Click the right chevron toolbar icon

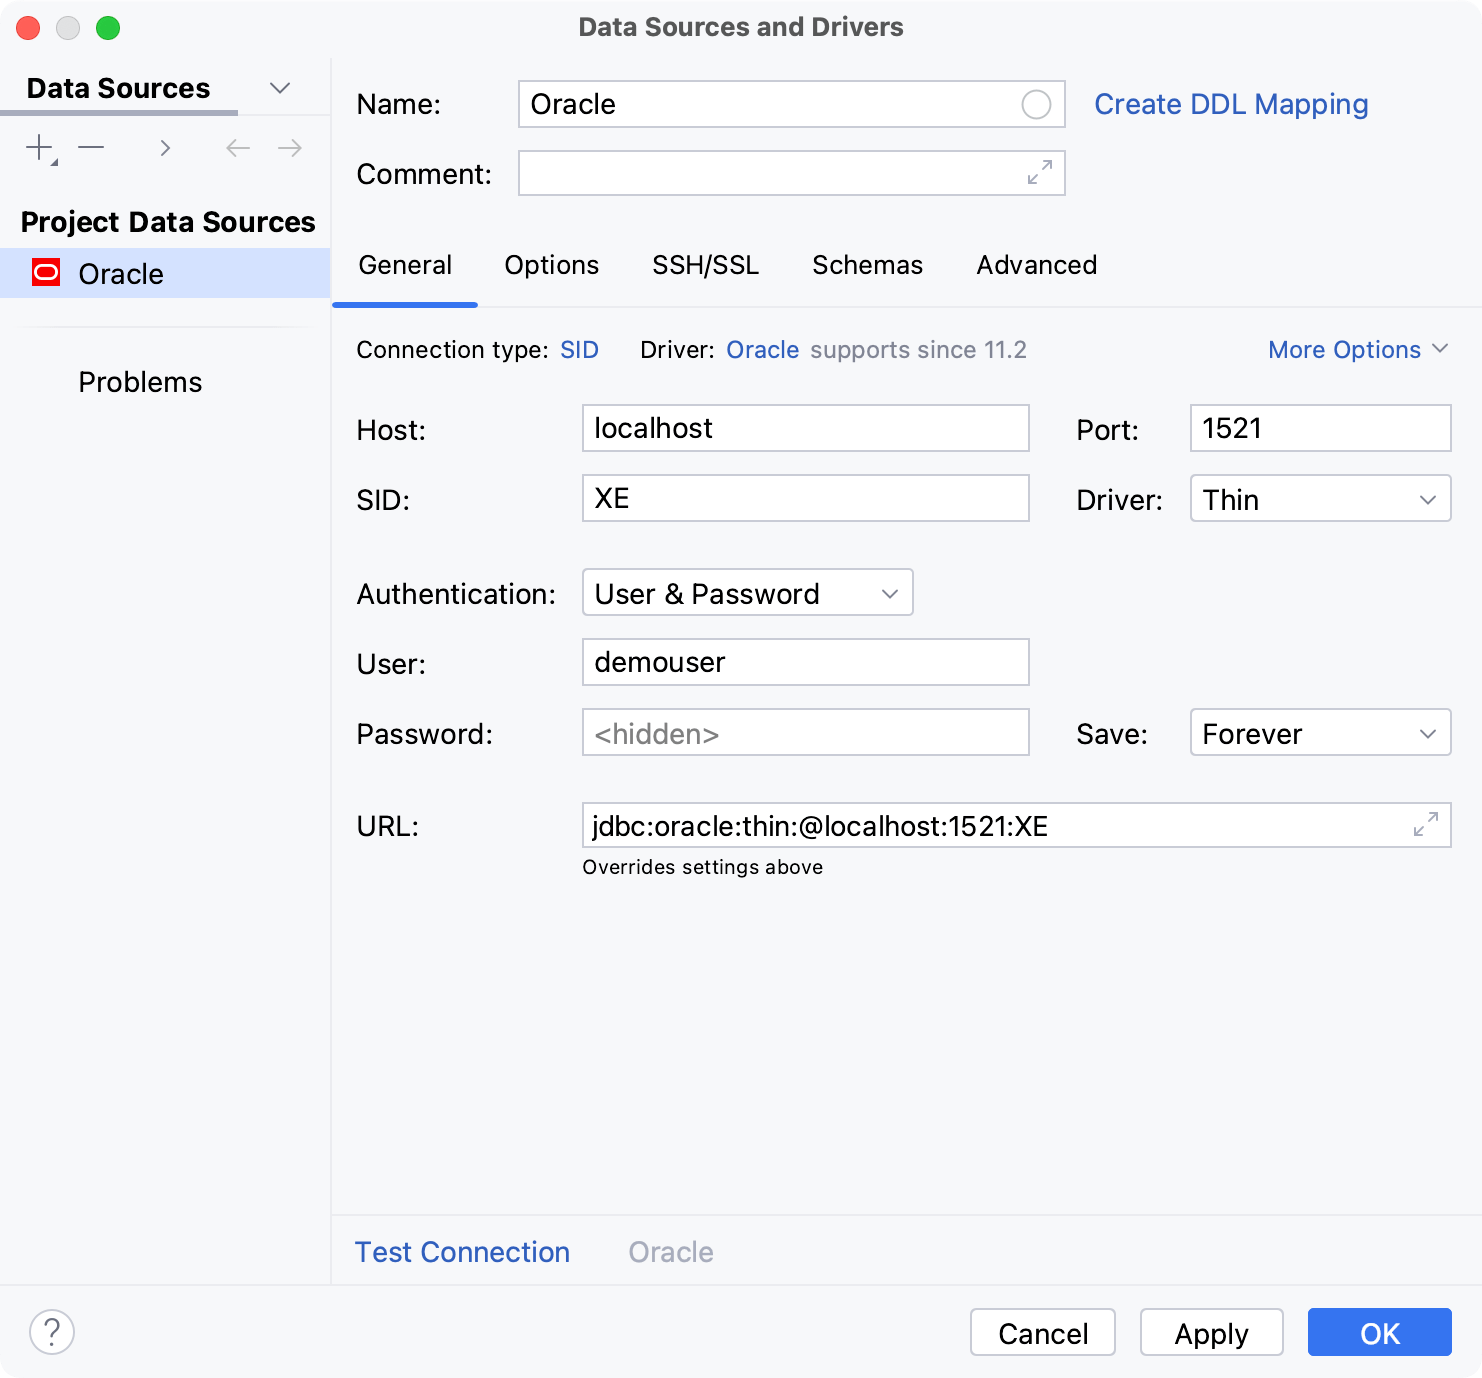tap(165, 147)
